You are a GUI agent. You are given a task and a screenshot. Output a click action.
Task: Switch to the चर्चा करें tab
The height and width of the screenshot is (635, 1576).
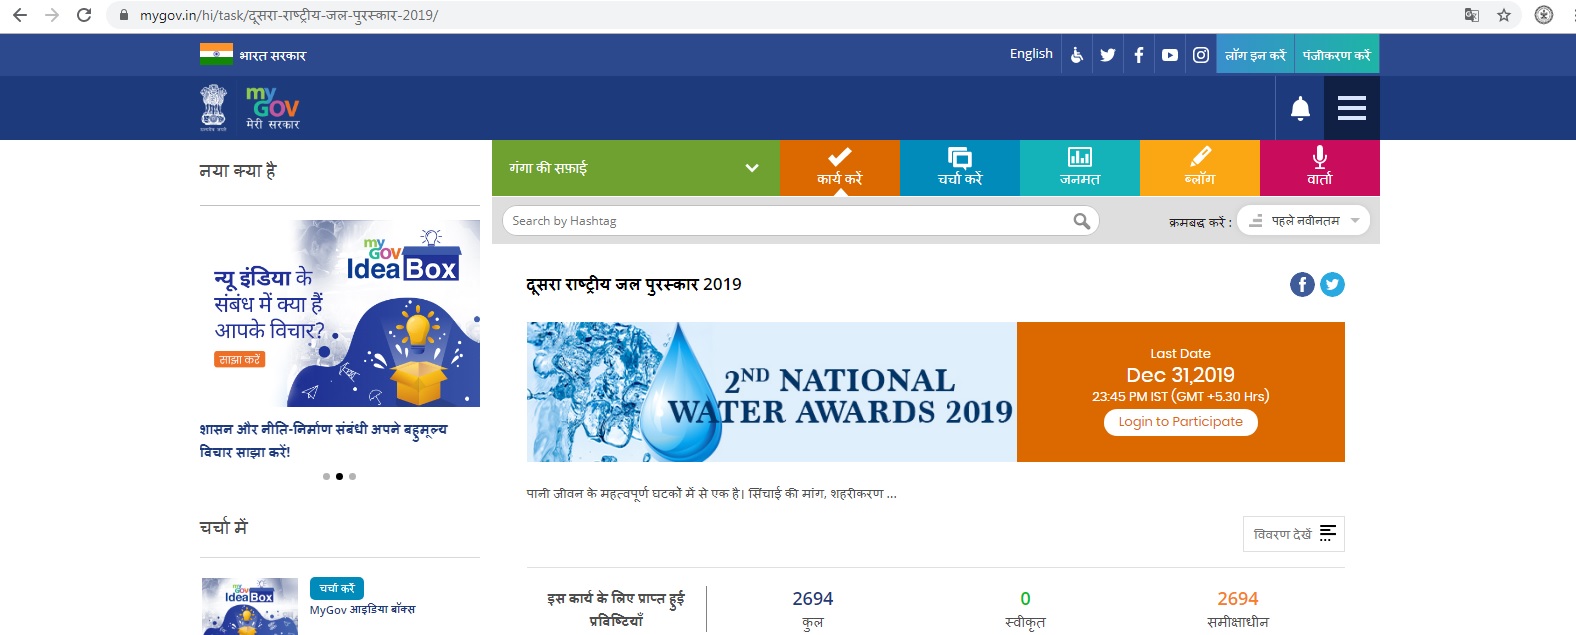click(960, 168)
